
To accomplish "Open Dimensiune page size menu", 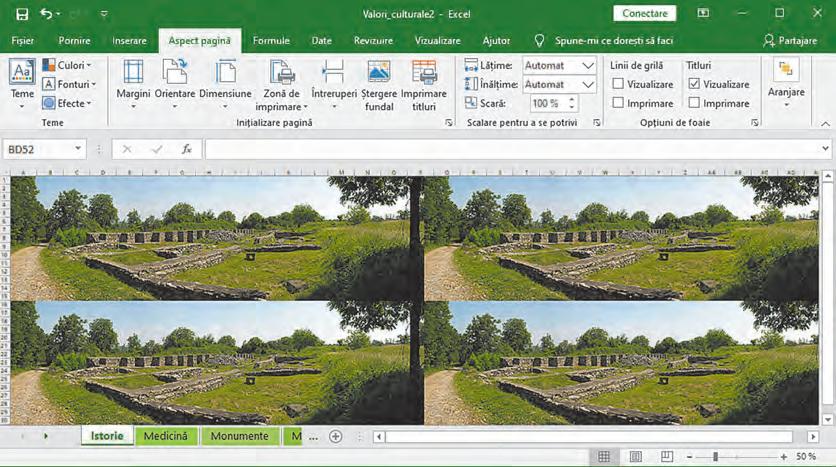I will point(225,84).
